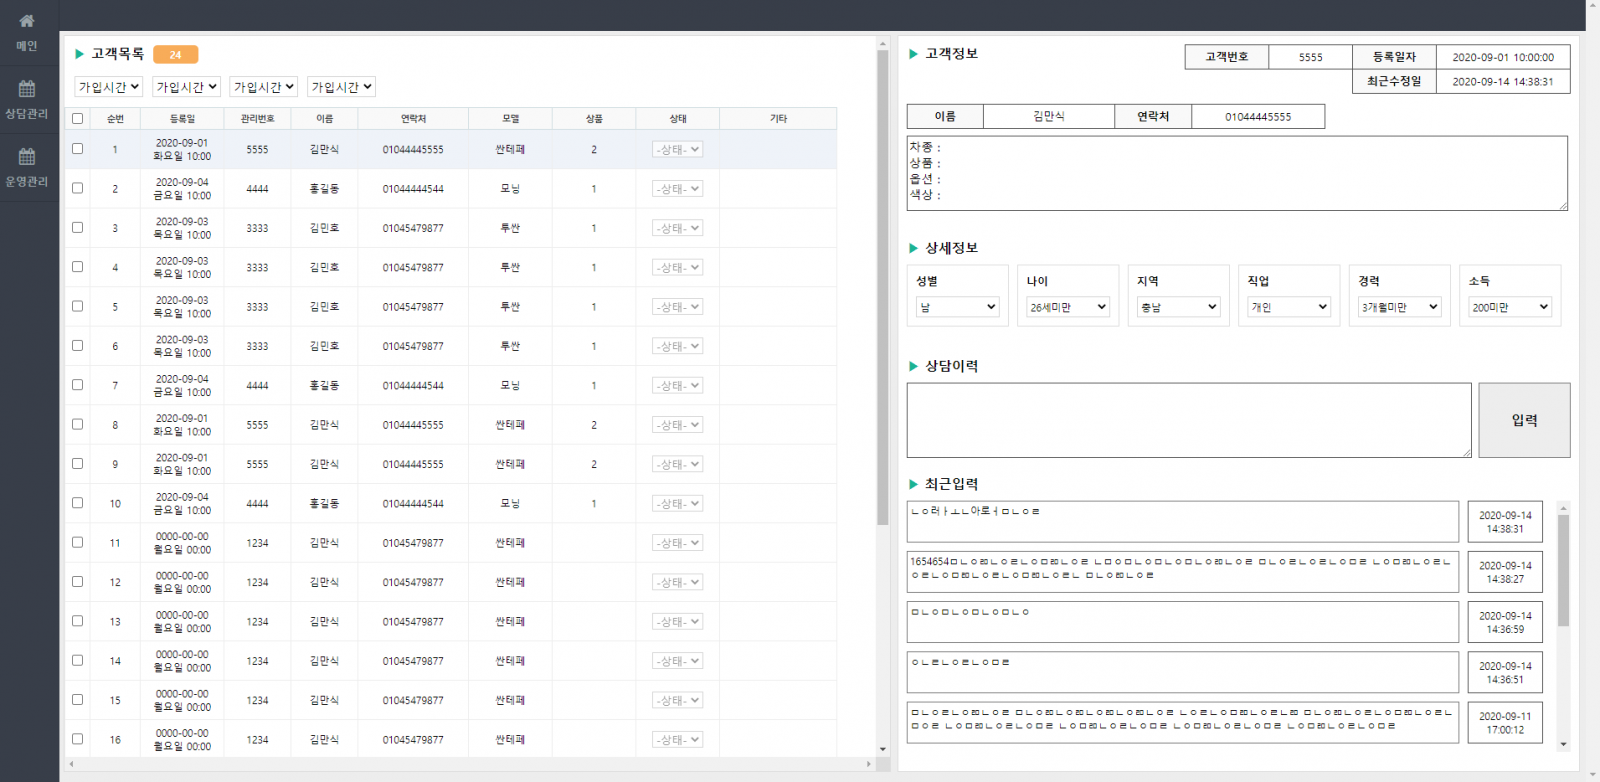Click the green triangle beside 고객목록
The width and height of the screenshot is (1600, 782).
80,54
